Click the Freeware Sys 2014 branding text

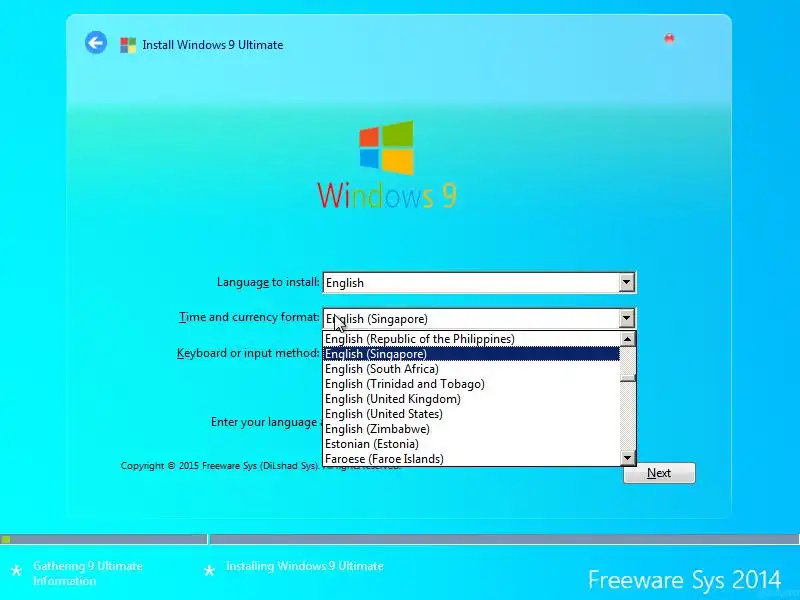[x=684, y=580]
